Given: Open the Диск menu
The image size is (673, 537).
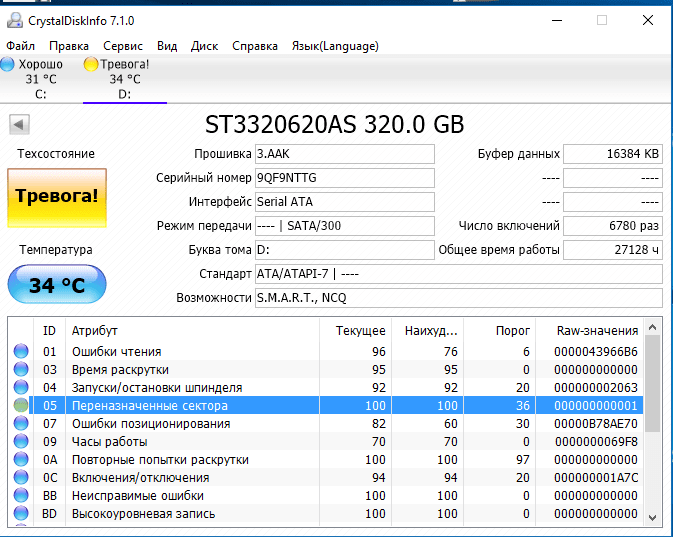Looking at the screenshot, I should [x=204, y=46].
